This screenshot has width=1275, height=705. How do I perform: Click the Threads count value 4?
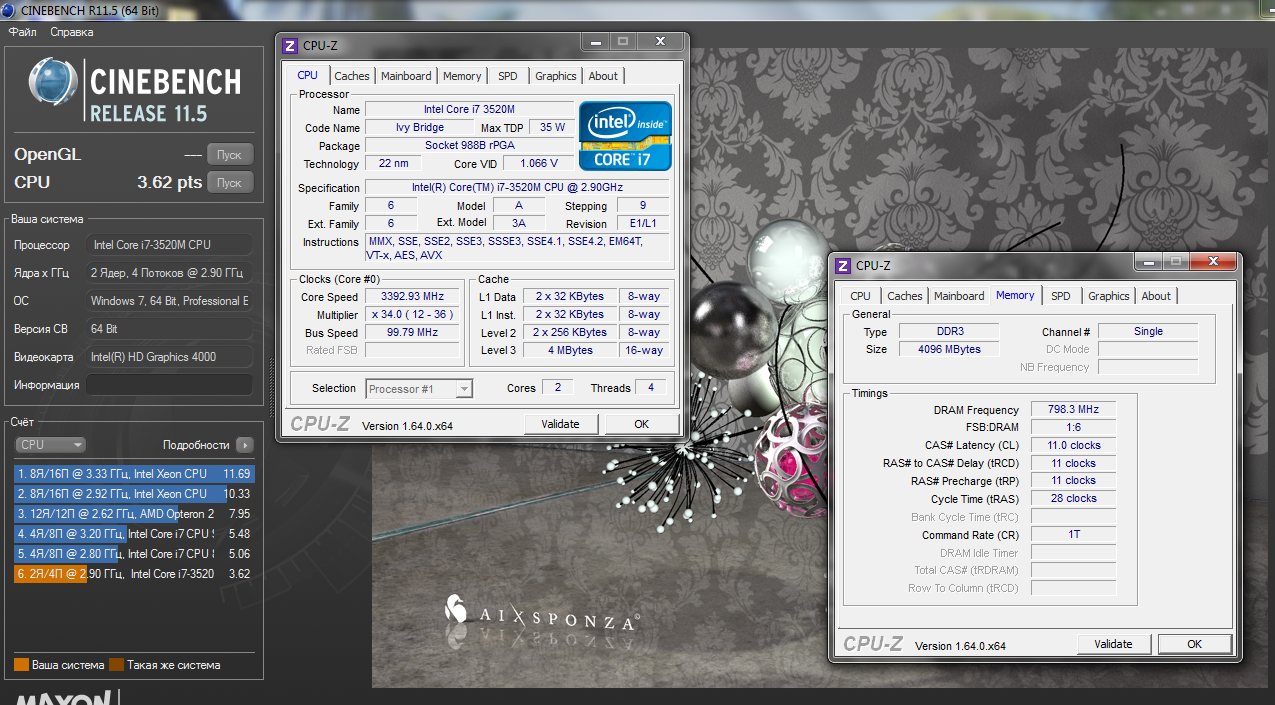(x=650, y=388)
